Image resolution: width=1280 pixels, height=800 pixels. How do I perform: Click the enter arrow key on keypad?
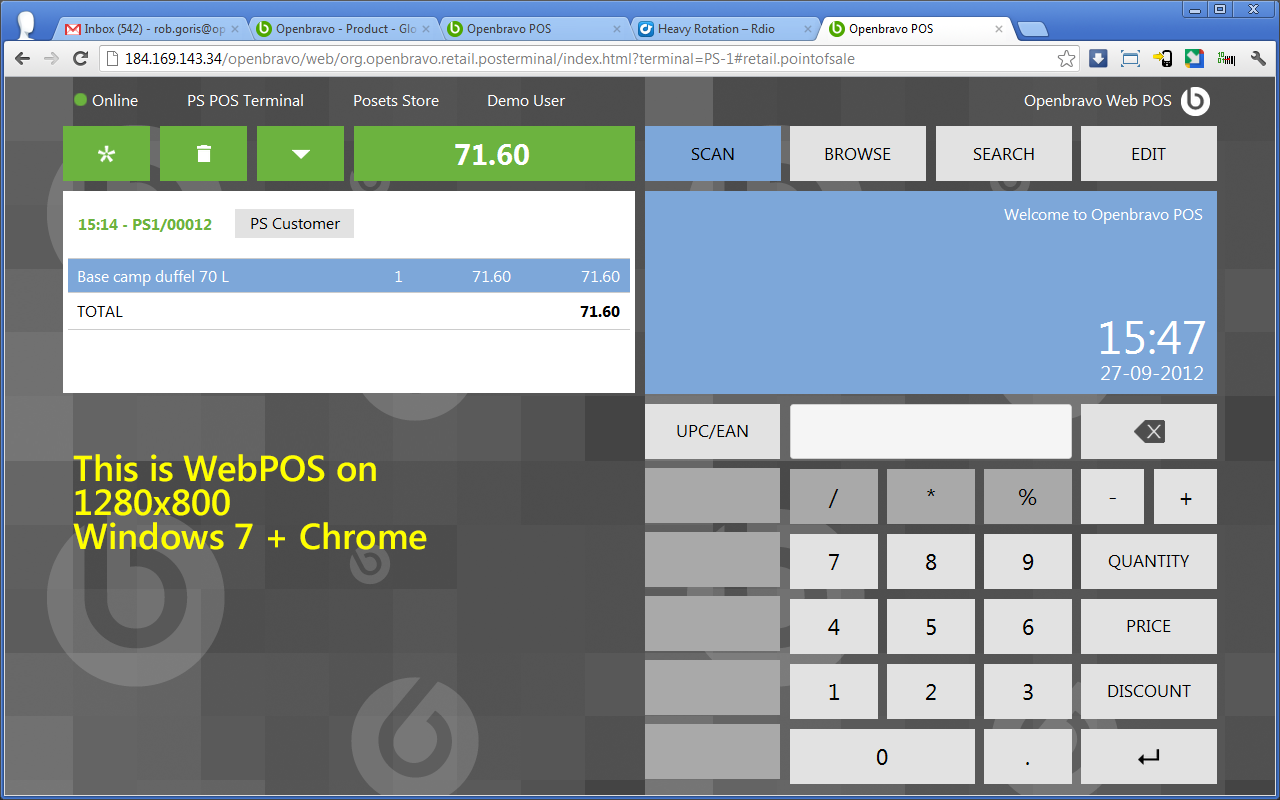click(x=1149, y=757)
